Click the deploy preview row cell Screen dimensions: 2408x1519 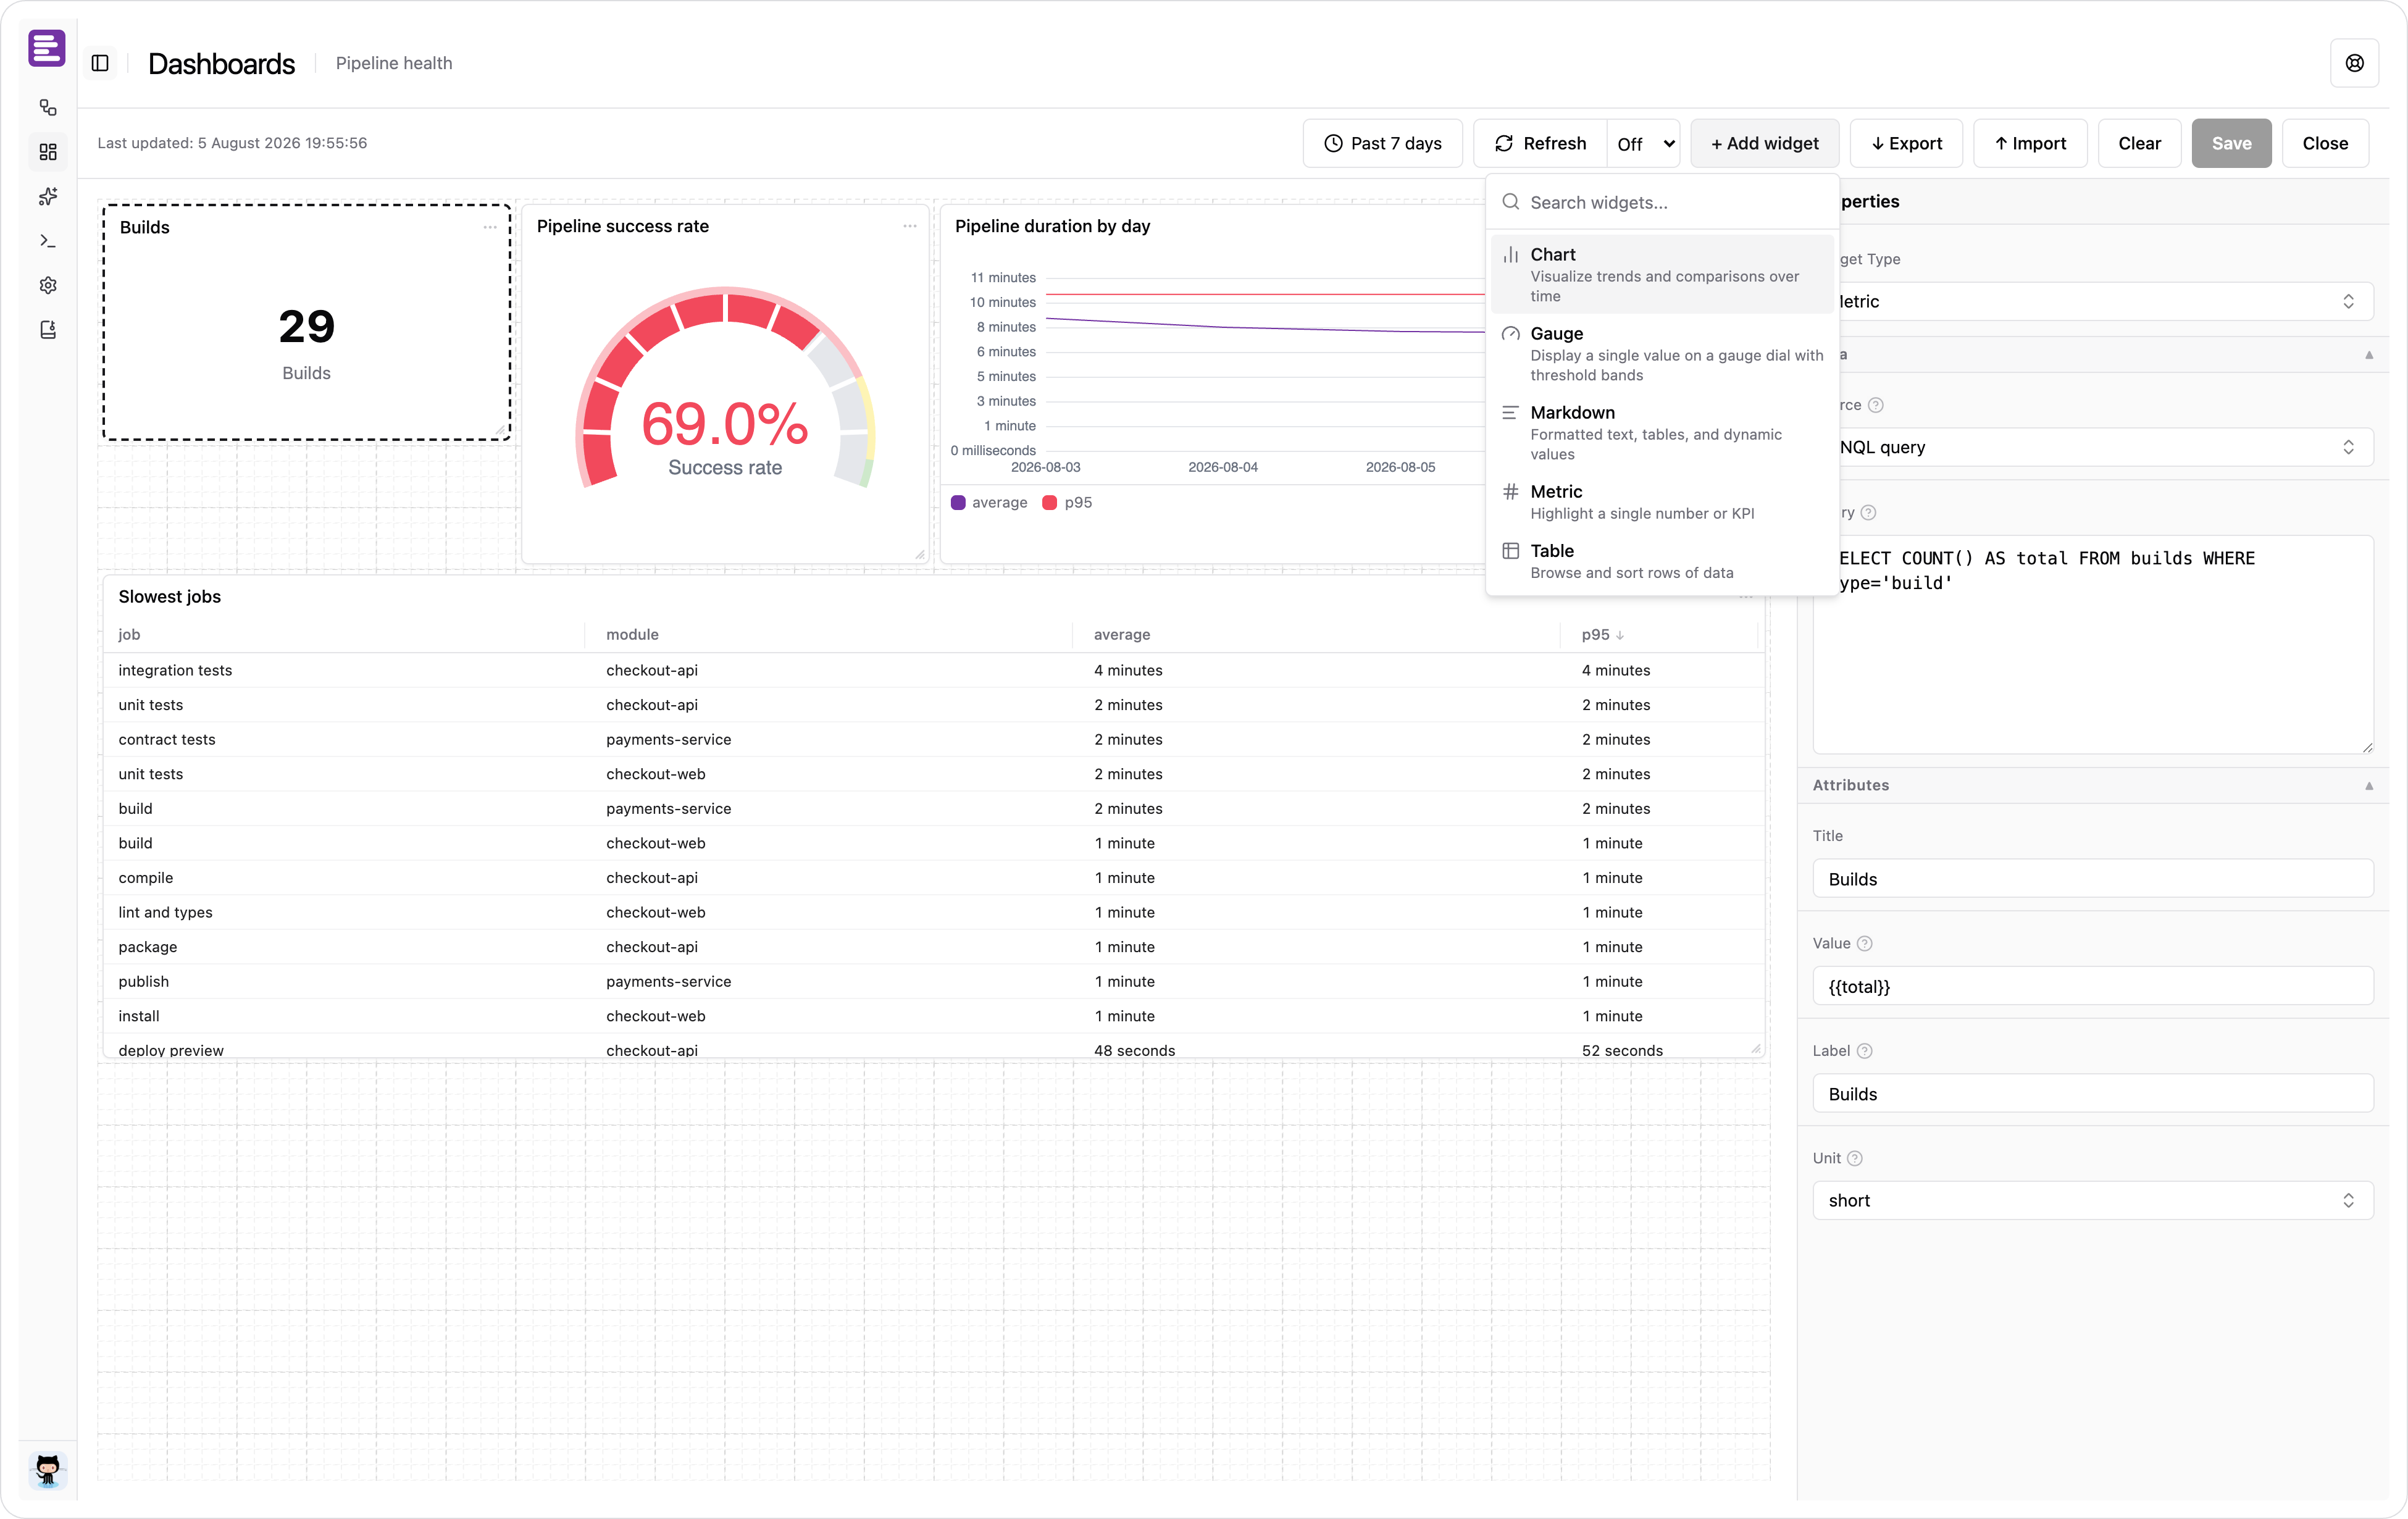[171, 1050]
